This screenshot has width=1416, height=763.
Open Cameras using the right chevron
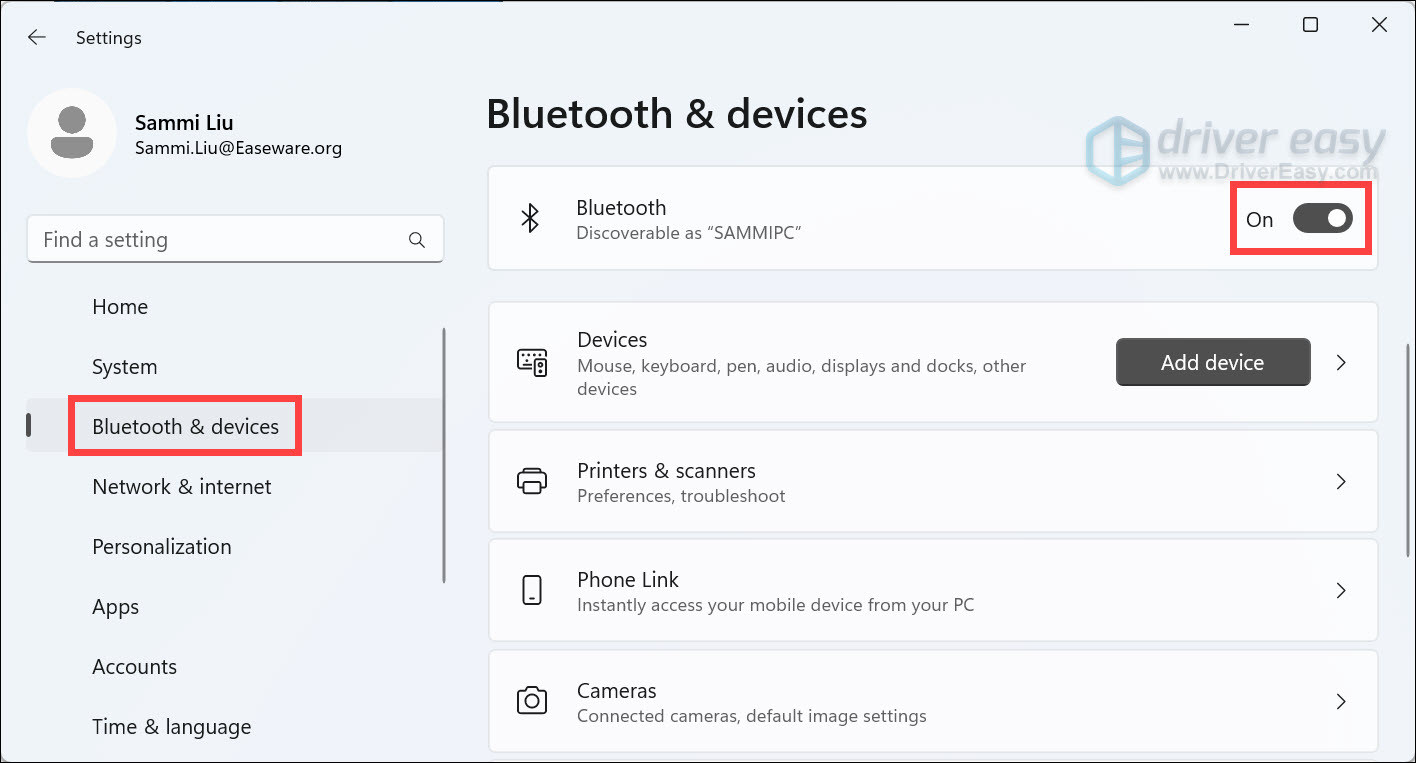pyautogui.click(x=1341, y=701)
